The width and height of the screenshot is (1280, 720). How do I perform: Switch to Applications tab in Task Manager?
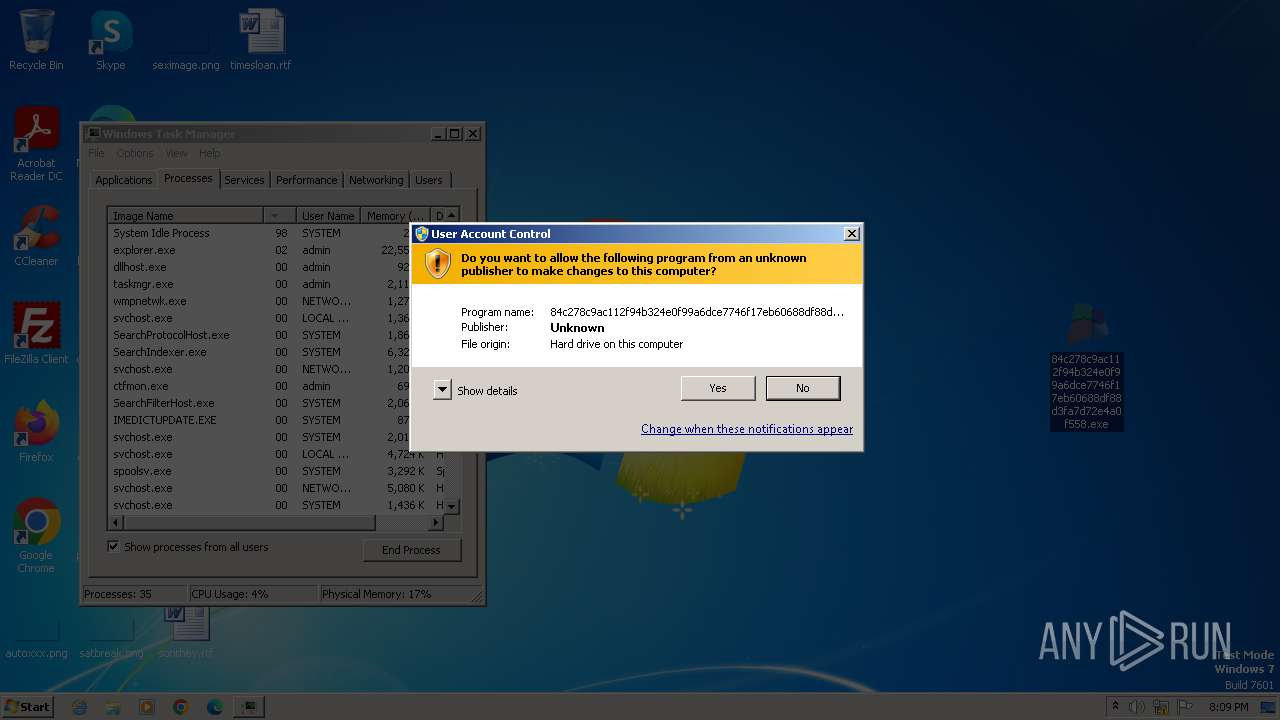124,180
